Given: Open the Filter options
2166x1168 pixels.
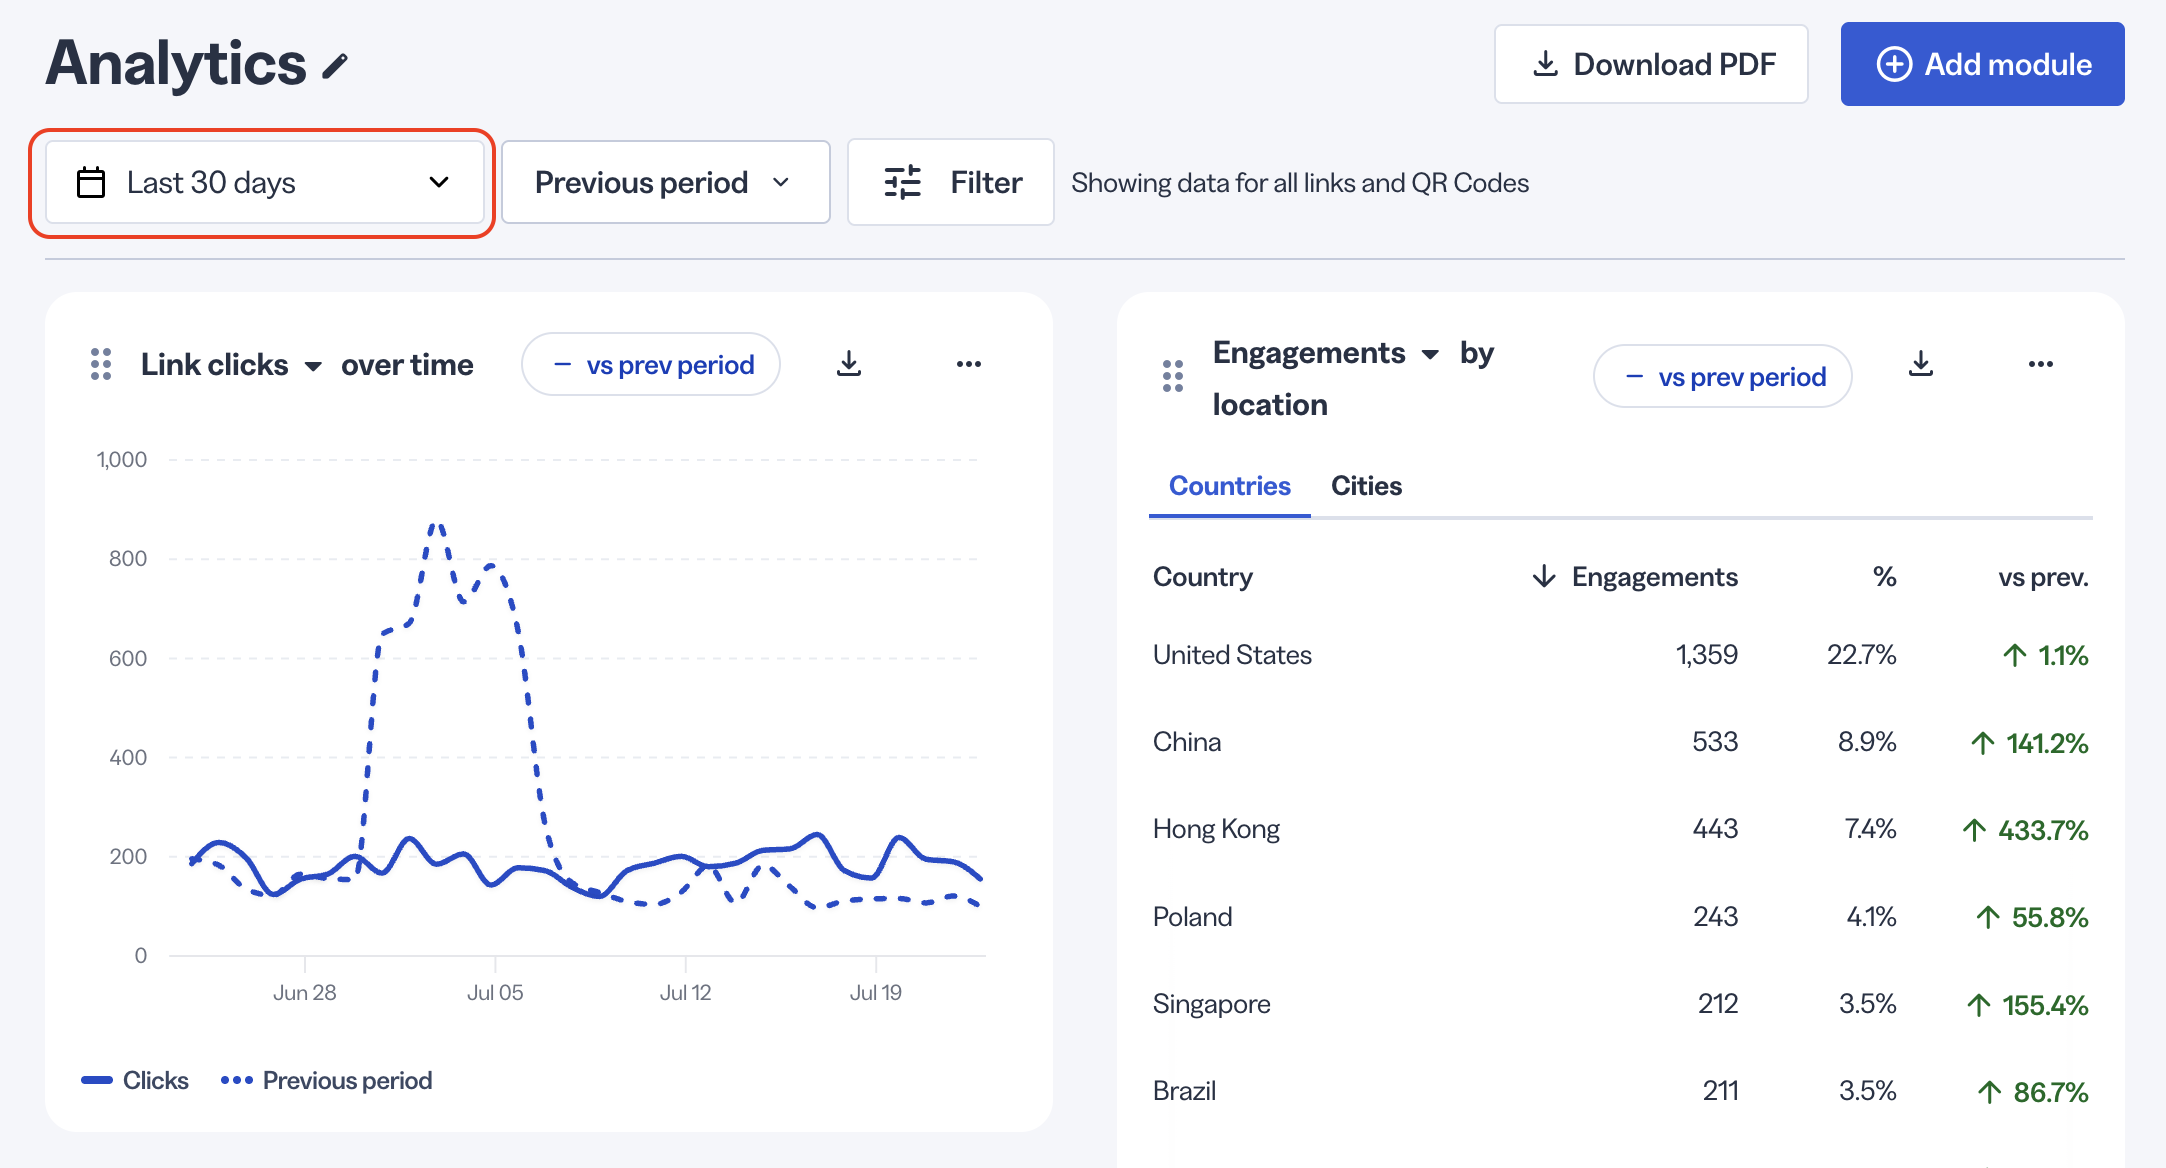Looking at the screenshot, I should pos(951,182).
